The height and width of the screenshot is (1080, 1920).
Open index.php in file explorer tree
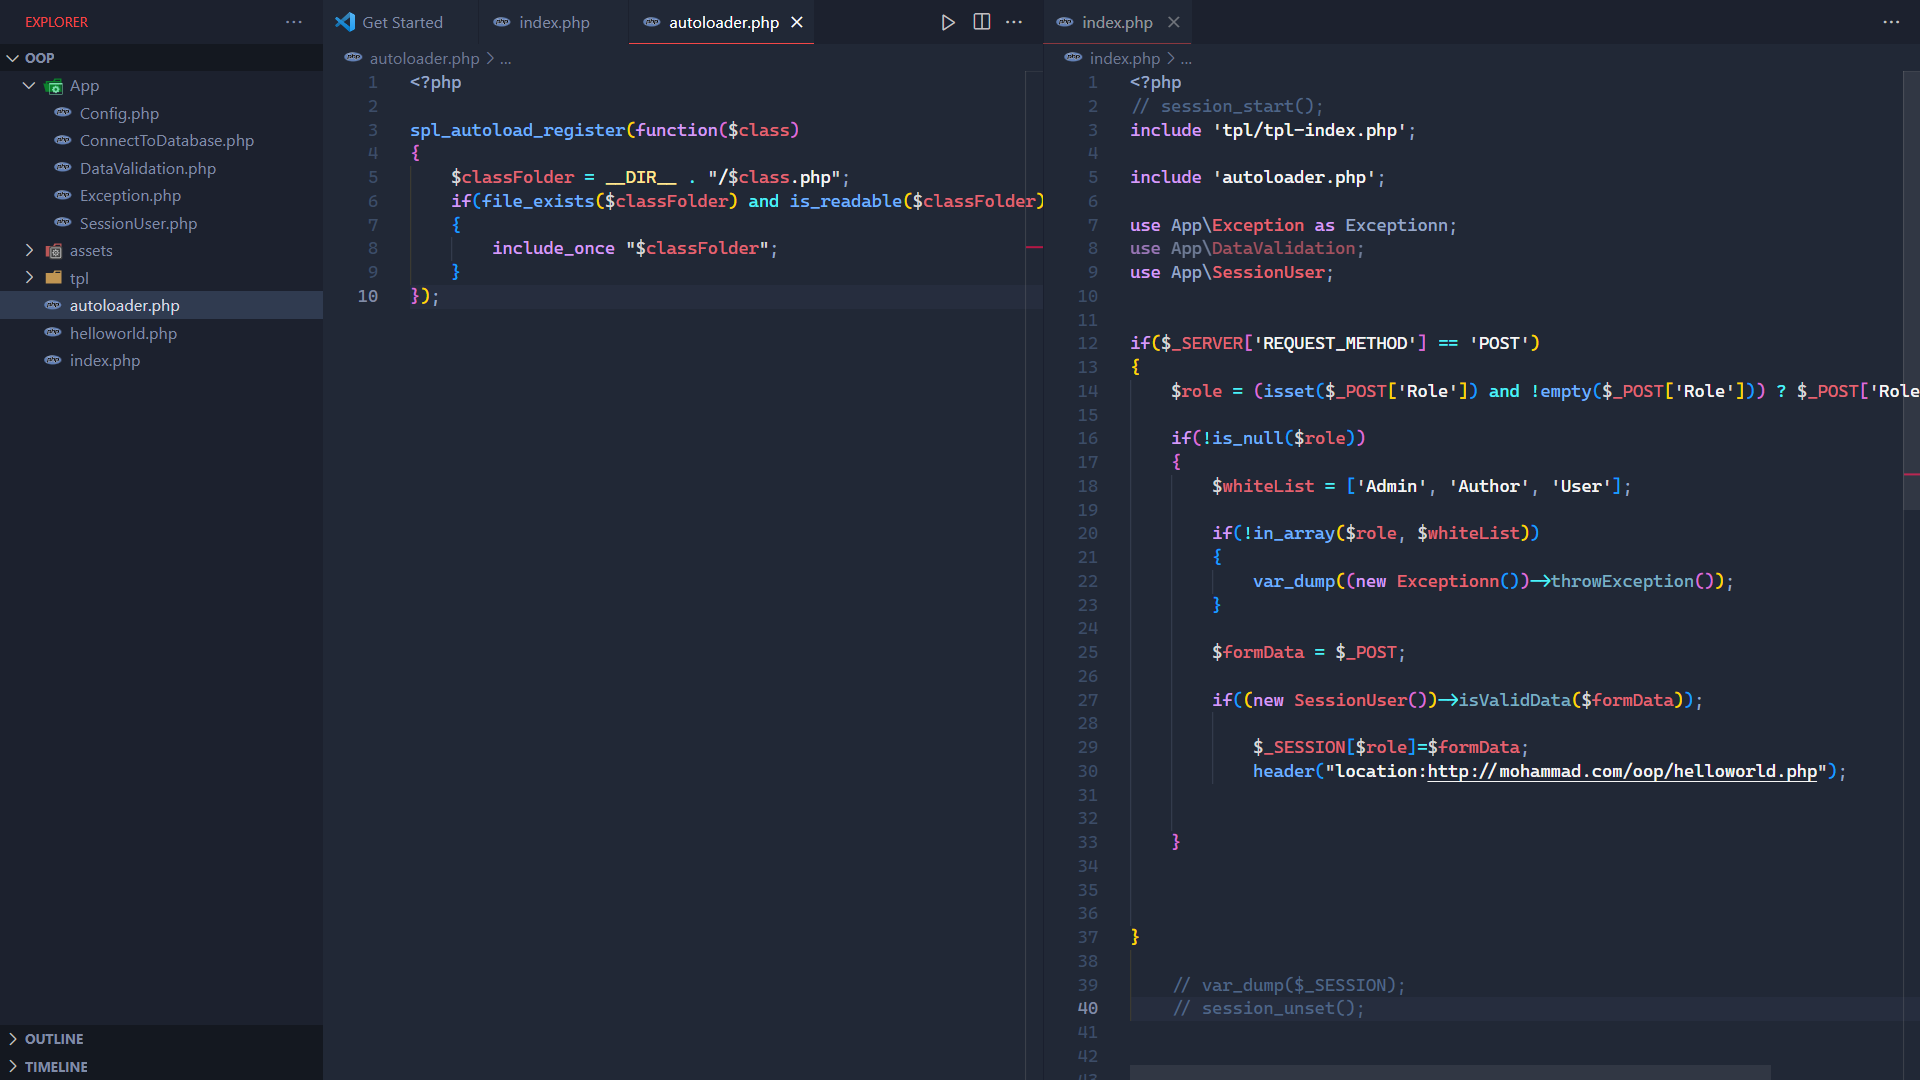click(x=105, y=360)
